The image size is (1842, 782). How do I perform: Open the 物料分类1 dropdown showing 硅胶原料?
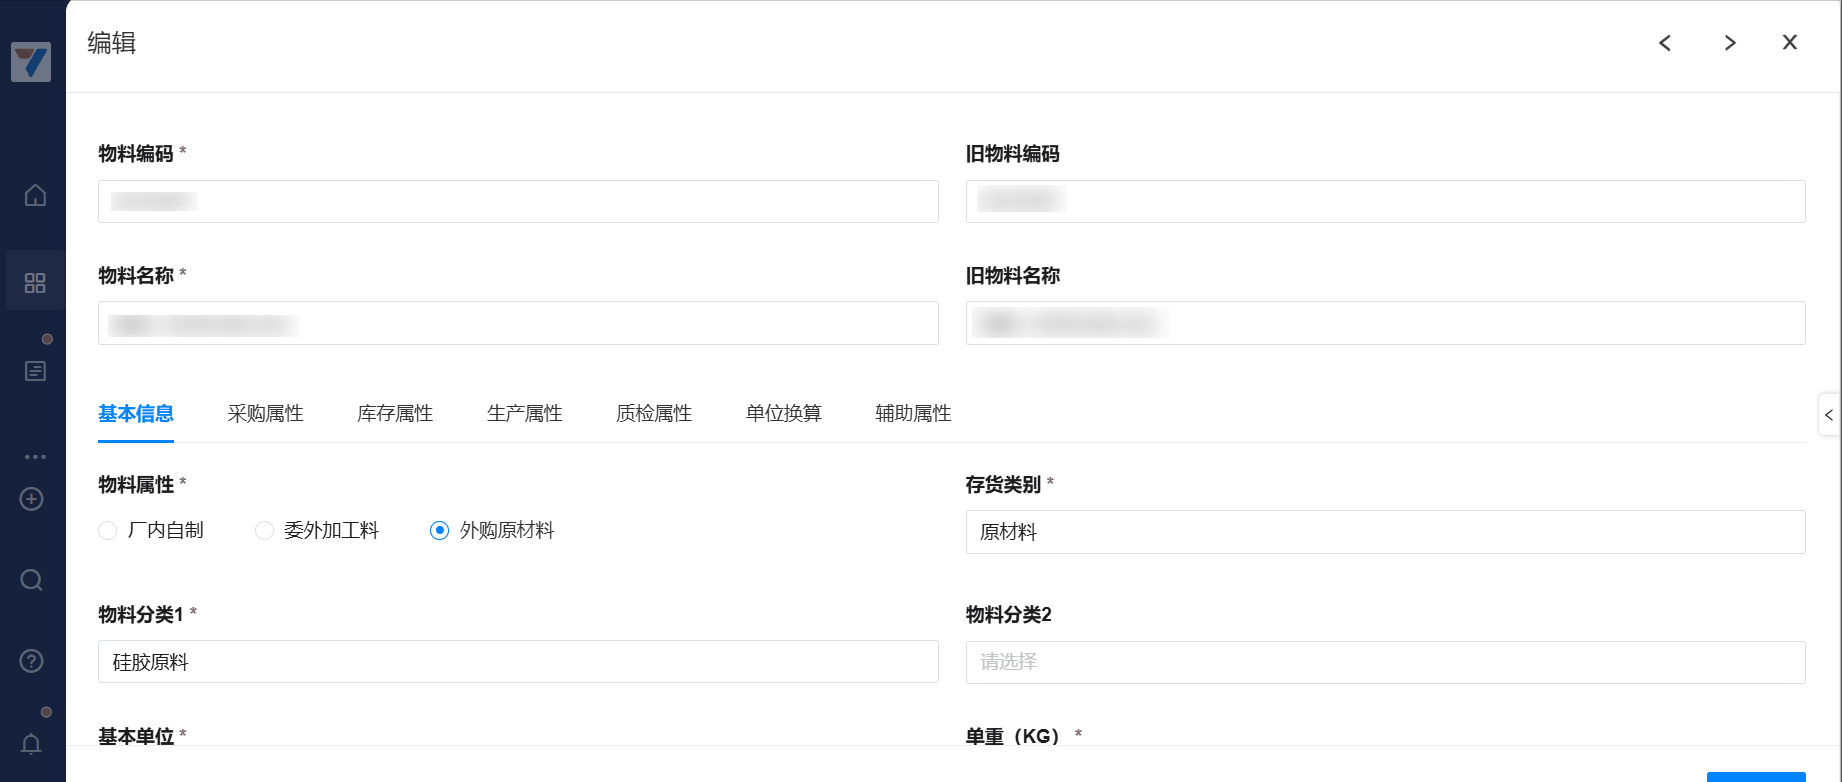point(518,662)
